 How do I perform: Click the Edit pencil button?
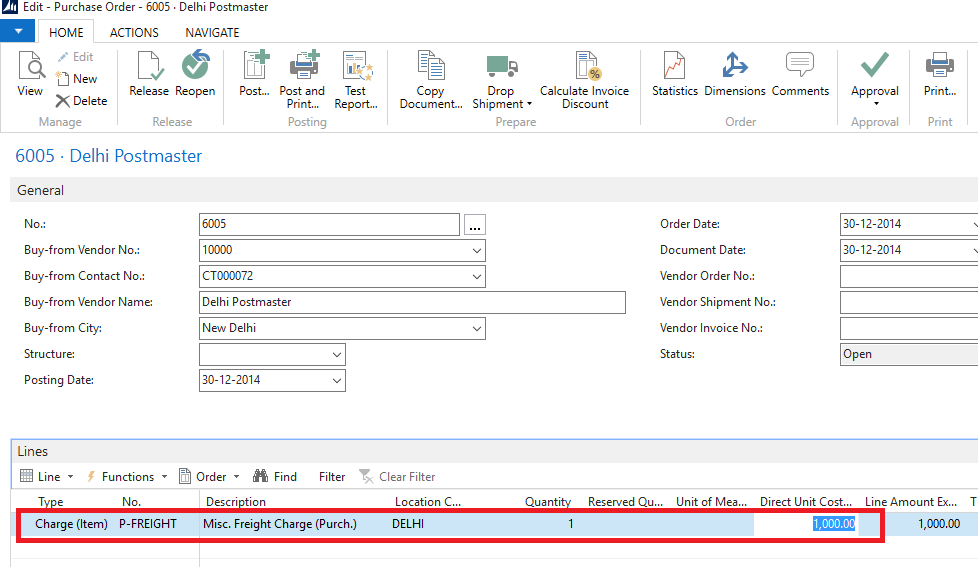(x=75, y=57)
